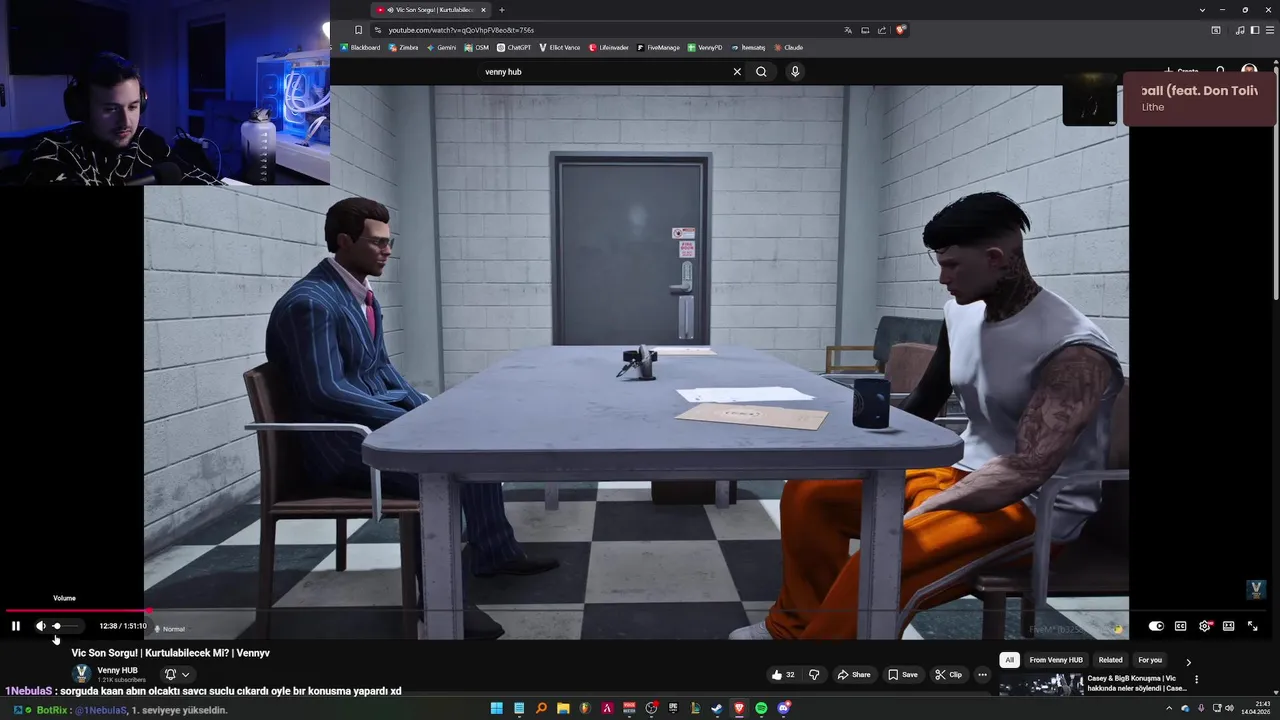Open the subscription notification bell dropdown
The width and height of the screenshot is (1280, 720).
coord(177,675)
